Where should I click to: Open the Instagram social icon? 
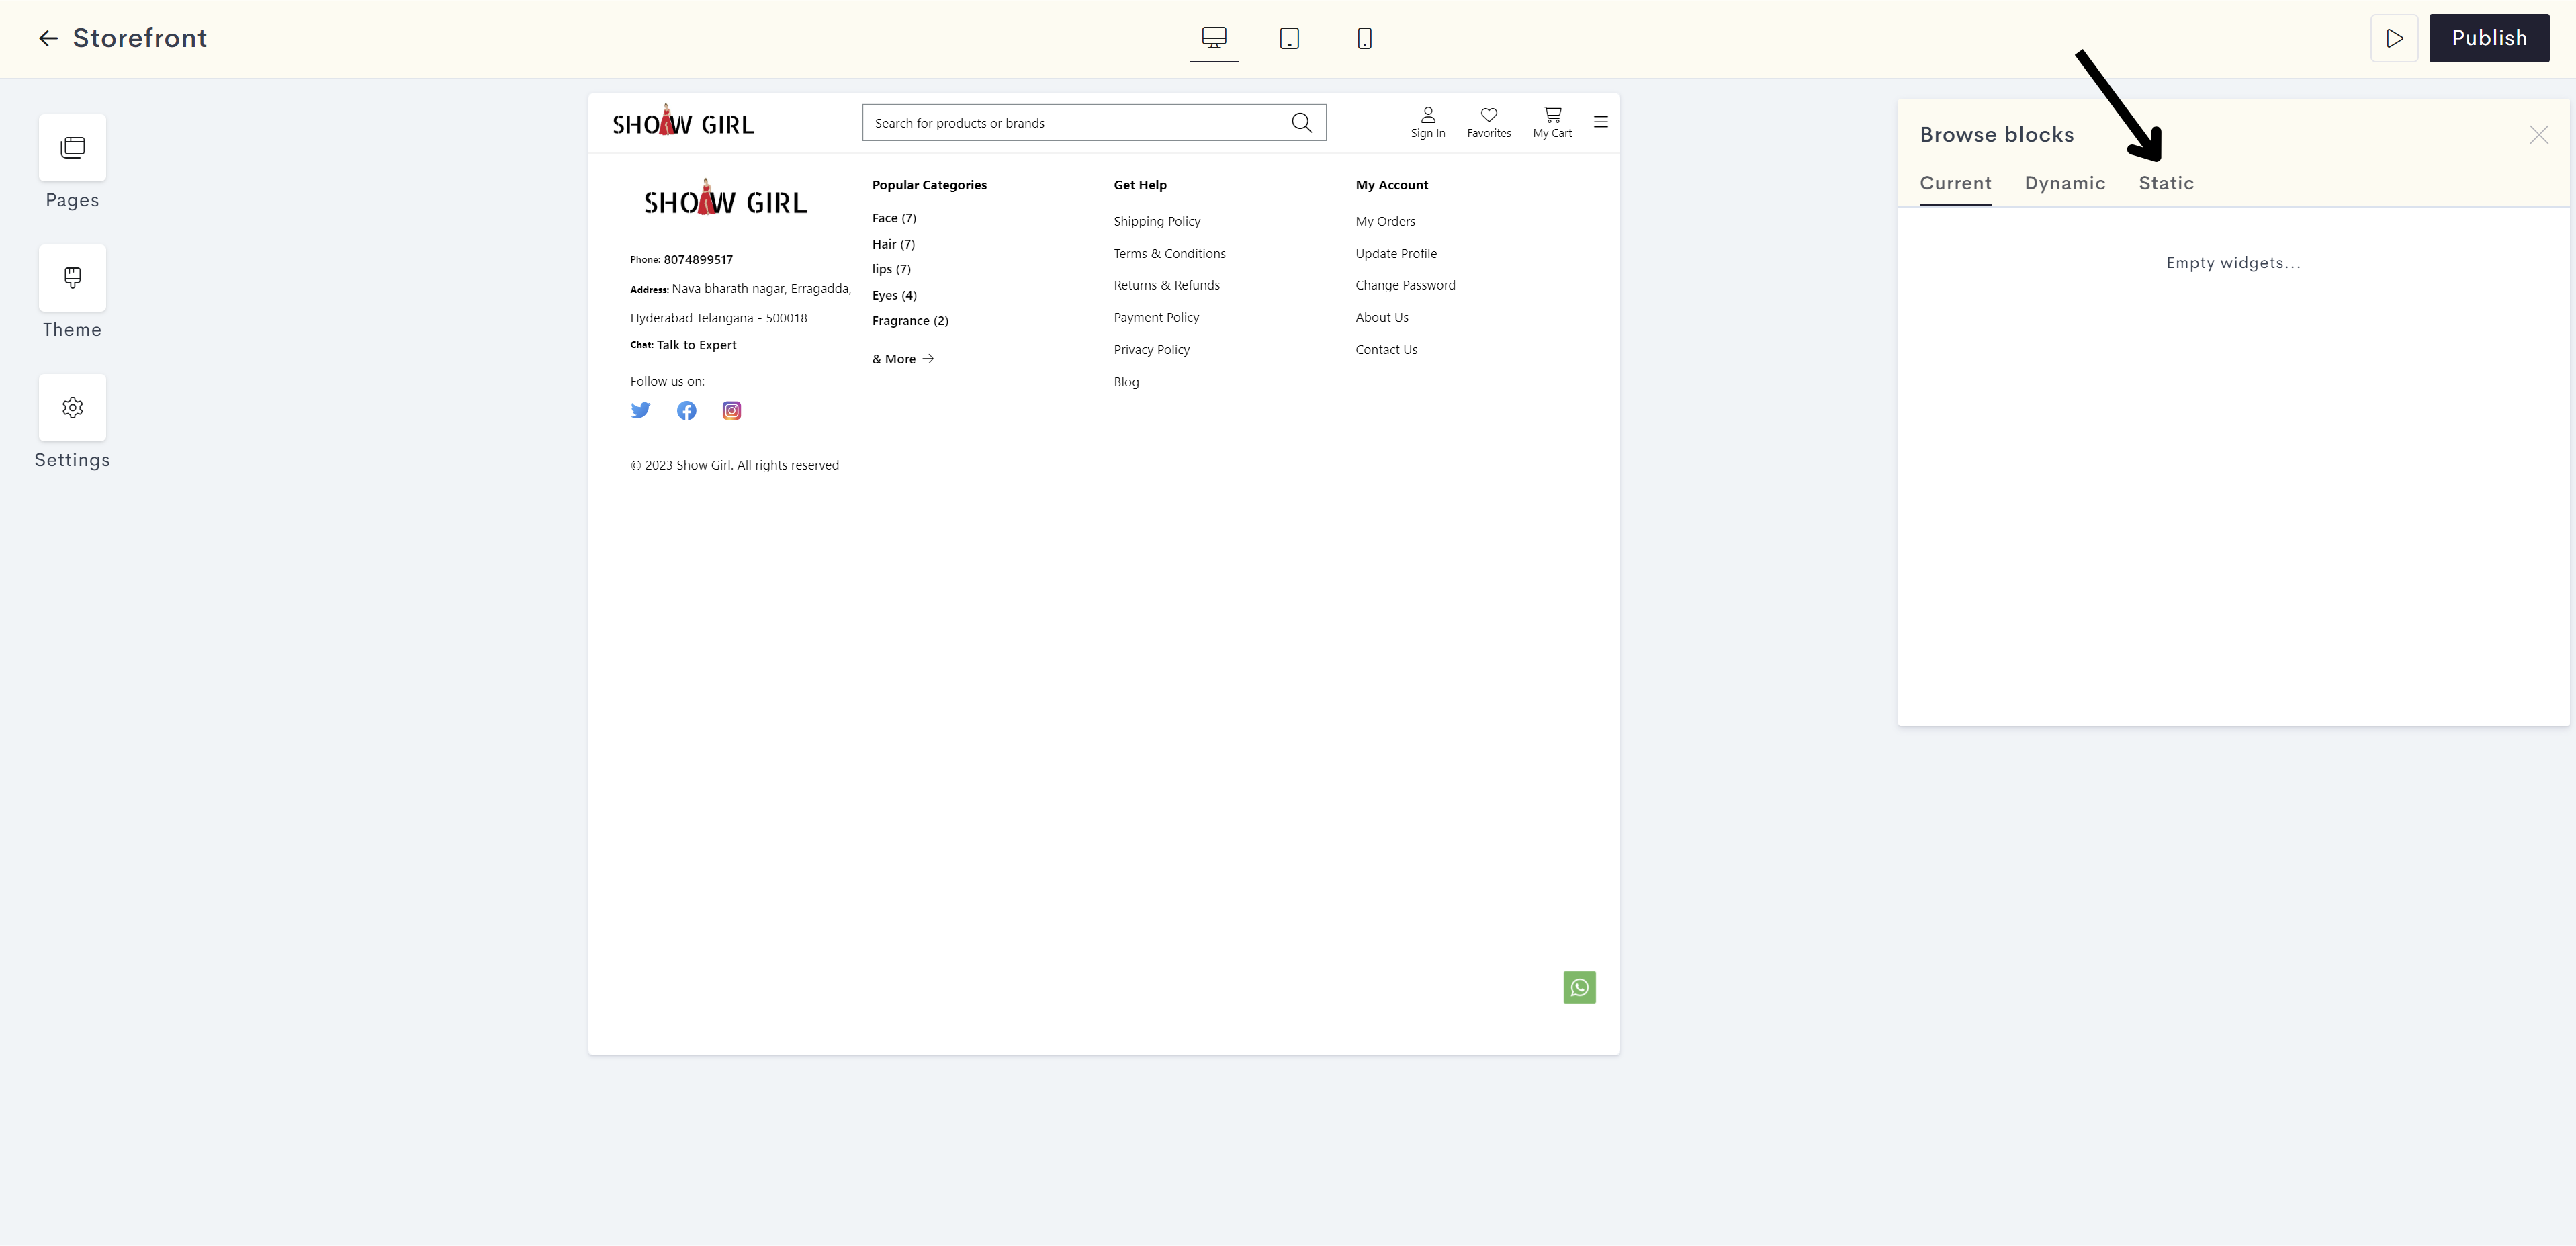click(732, 411)
